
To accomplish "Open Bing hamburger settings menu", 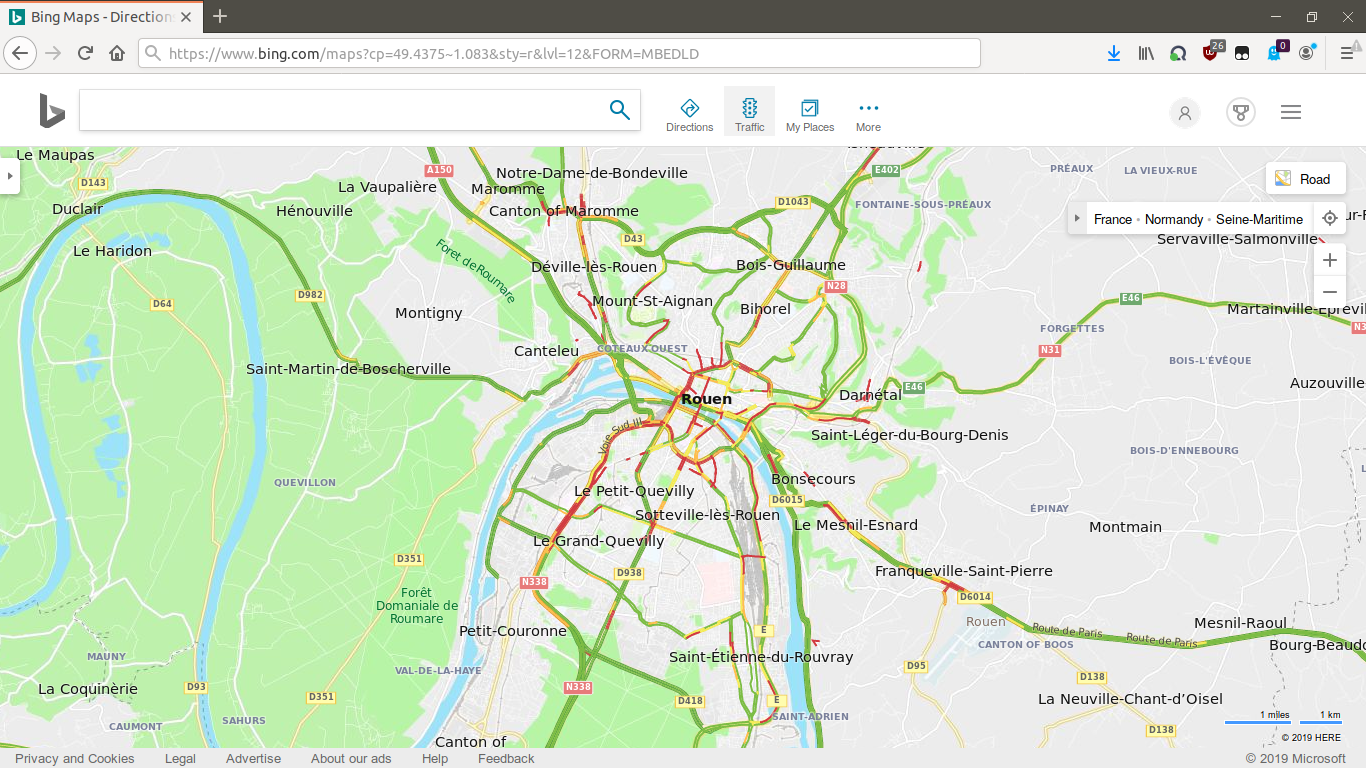I will (1291, 112).
